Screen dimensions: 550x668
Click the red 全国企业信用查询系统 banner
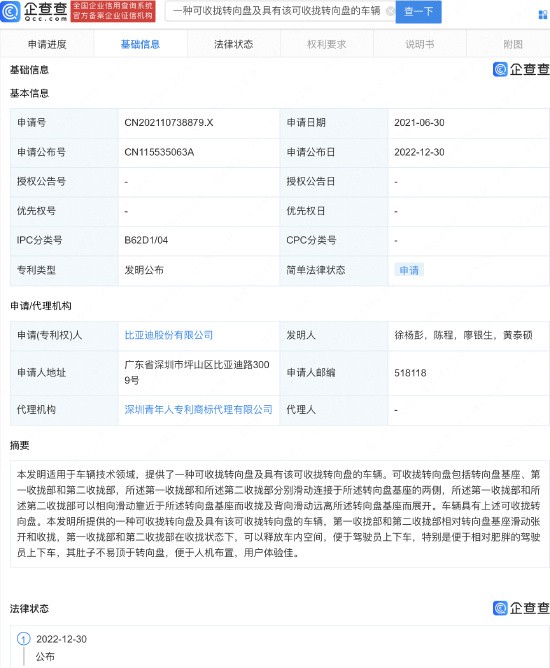click(112, 11)
